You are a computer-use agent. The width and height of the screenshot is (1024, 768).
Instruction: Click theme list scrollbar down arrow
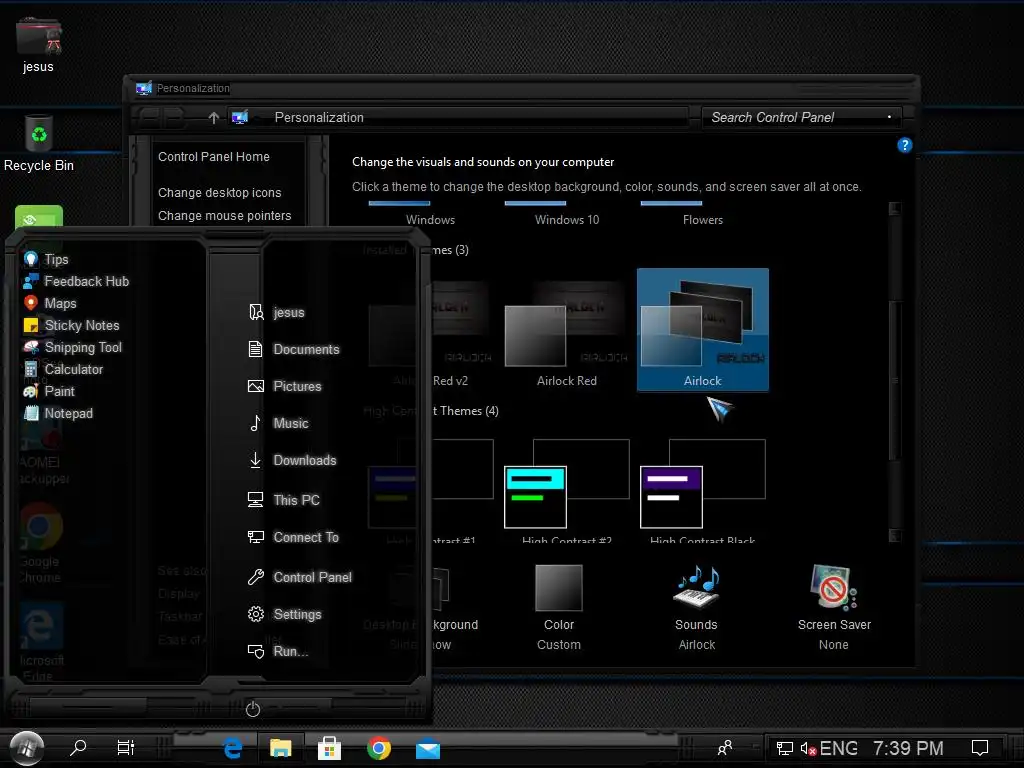(x=895, y=536)
